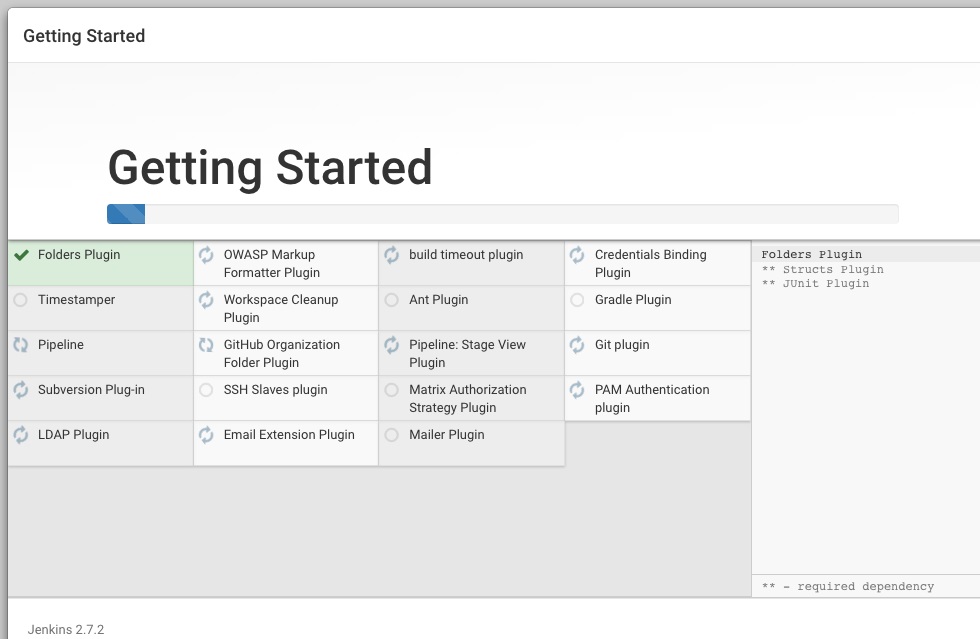Viewport: 980px width, 639px height.
Task: Click the 'Git plugin' label
Action: coord(622,345)
